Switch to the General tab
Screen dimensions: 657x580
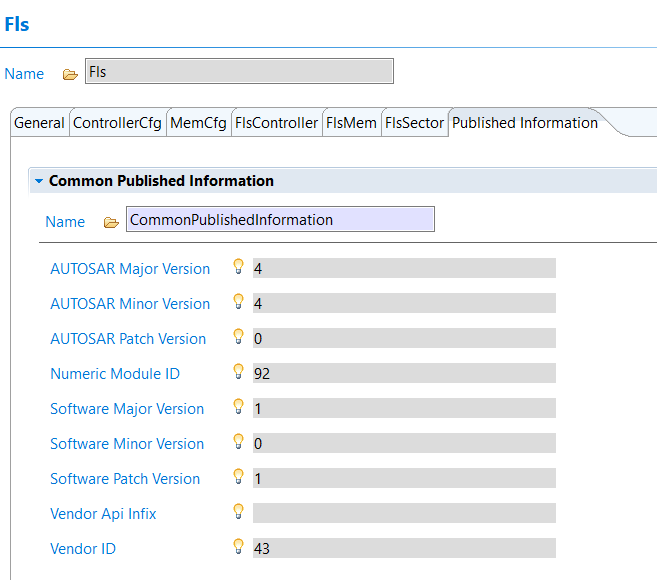(39, 123)
